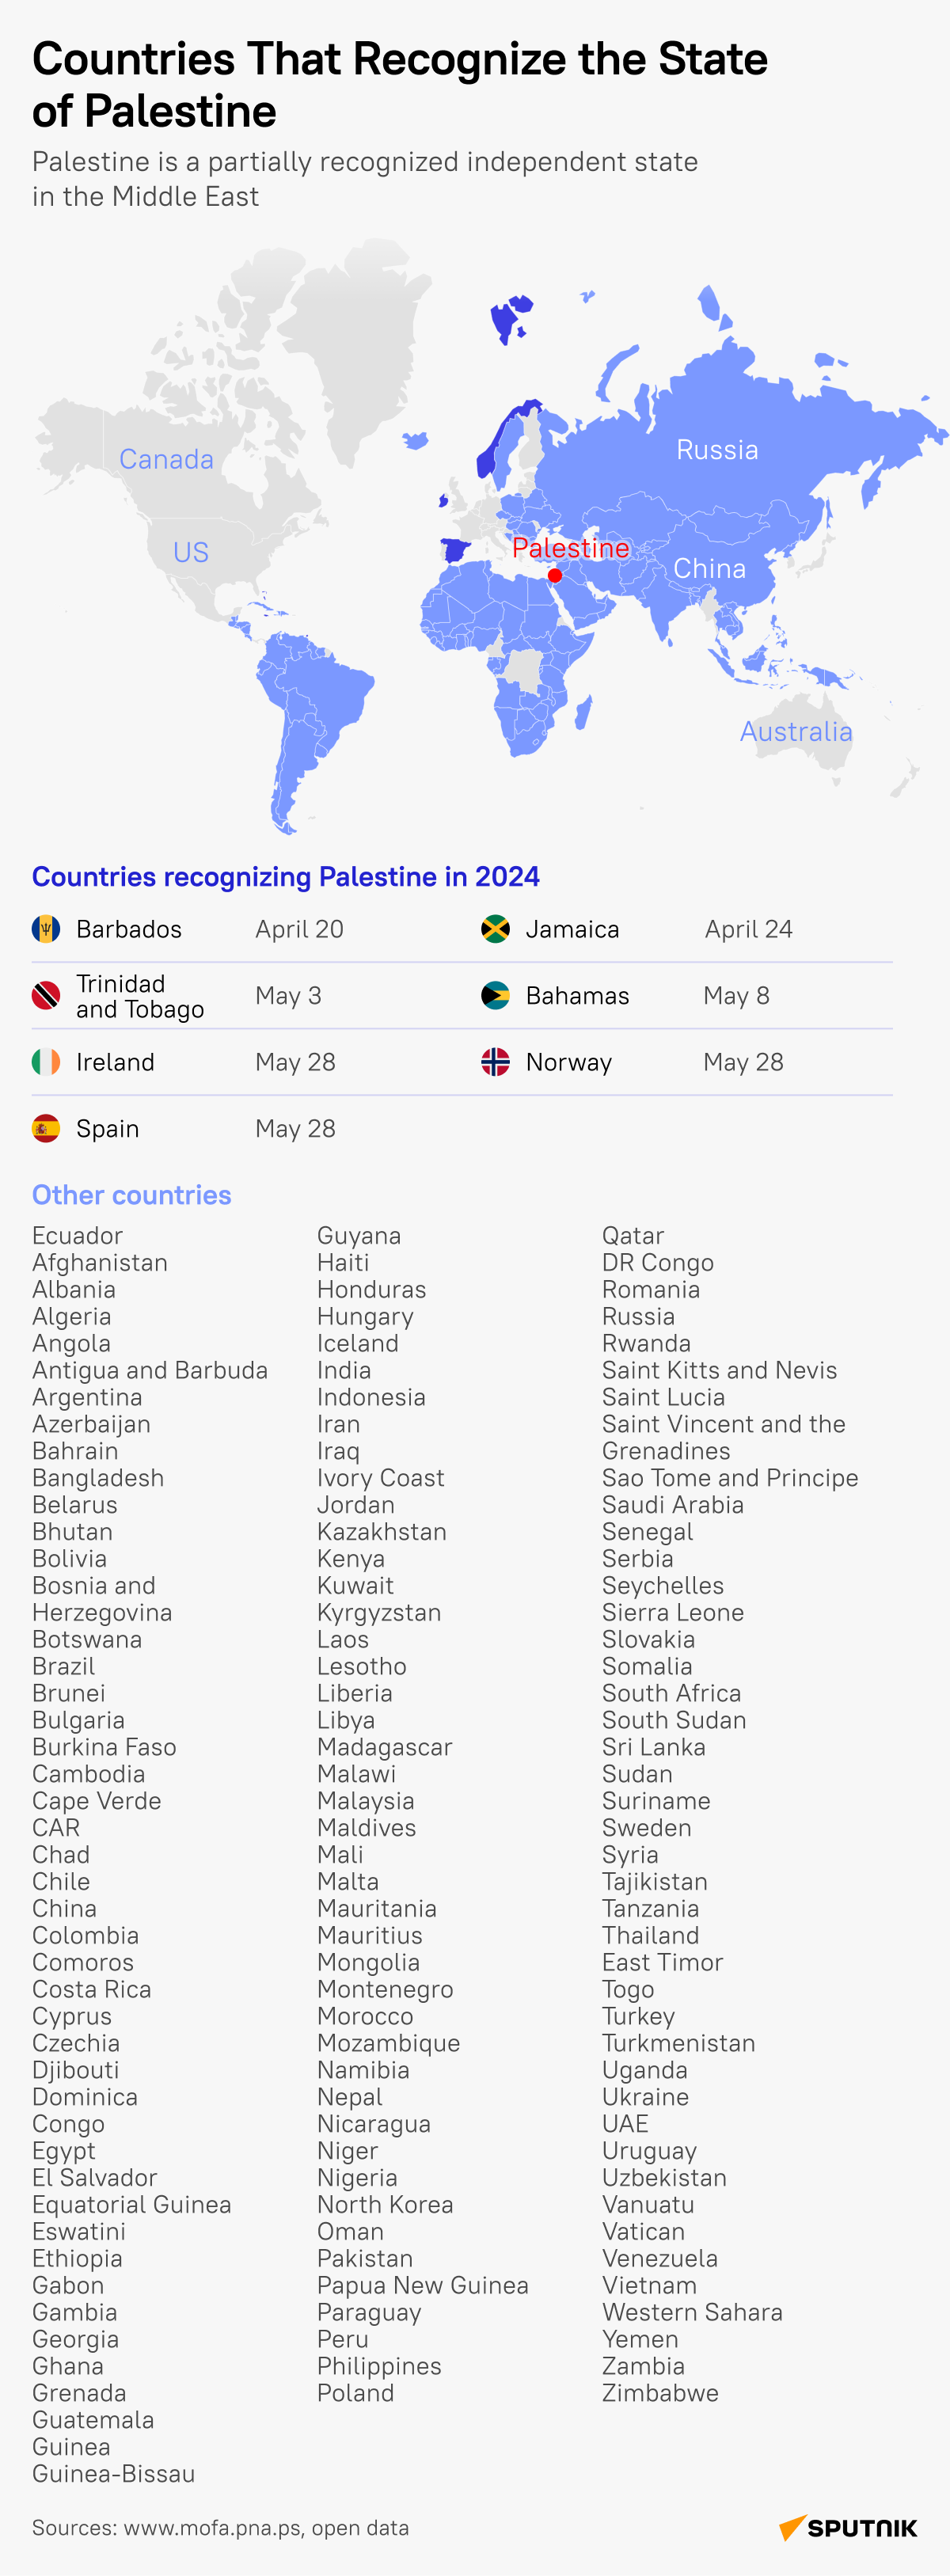Click the Bahamas flag icon
950x2576 pixels.
[x=495, y=996]
